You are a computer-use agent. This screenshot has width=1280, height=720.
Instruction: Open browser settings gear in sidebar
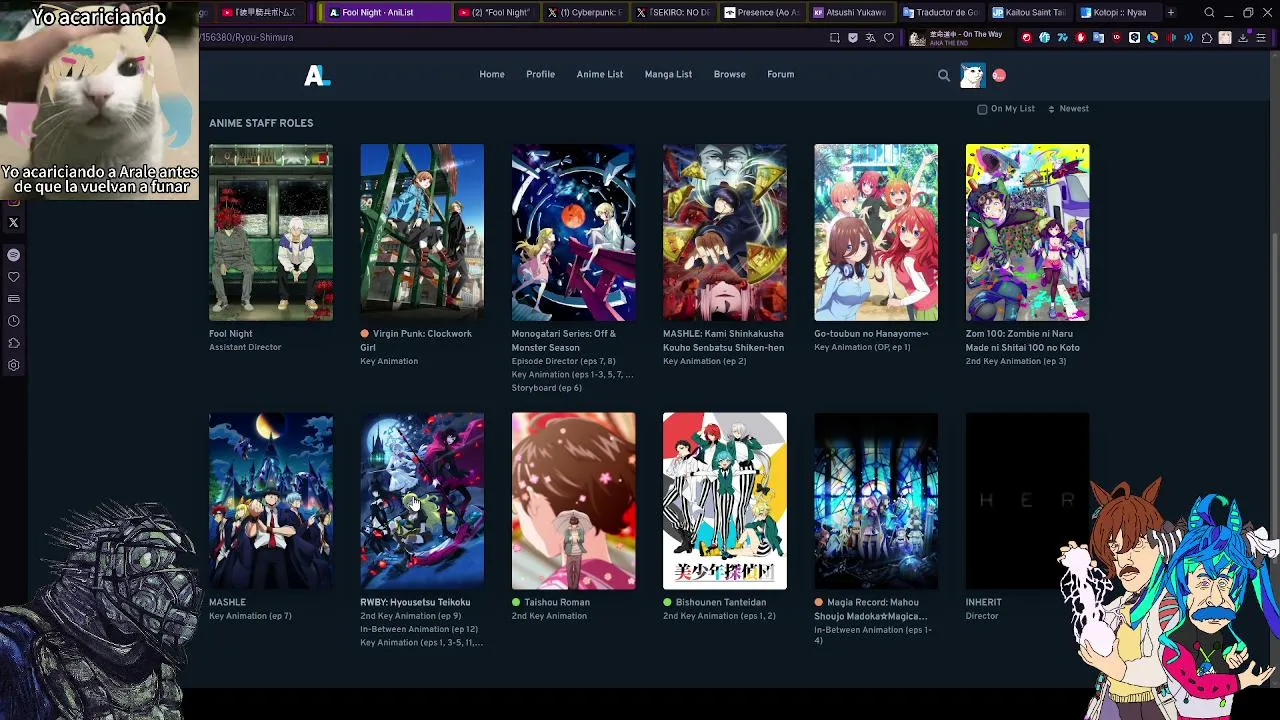(14, 365)
